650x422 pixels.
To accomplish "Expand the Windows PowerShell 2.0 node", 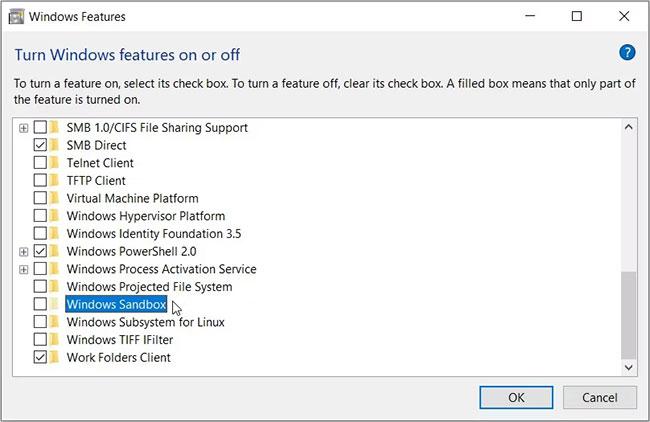I will click(x=24, y=251).
